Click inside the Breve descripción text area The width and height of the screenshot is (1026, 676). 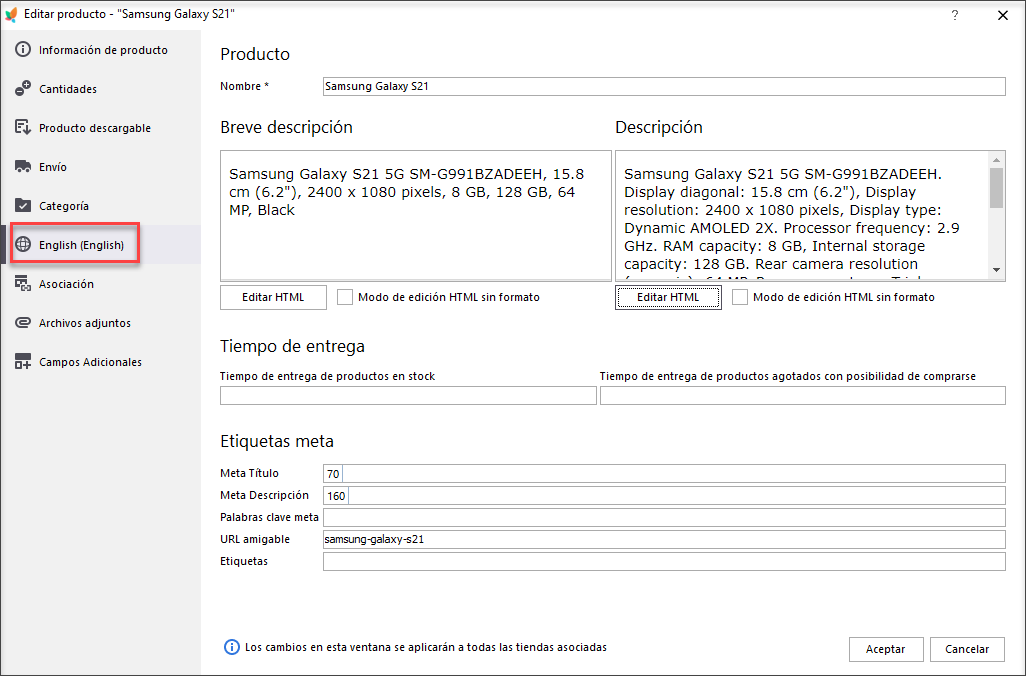tap(416, 216)
